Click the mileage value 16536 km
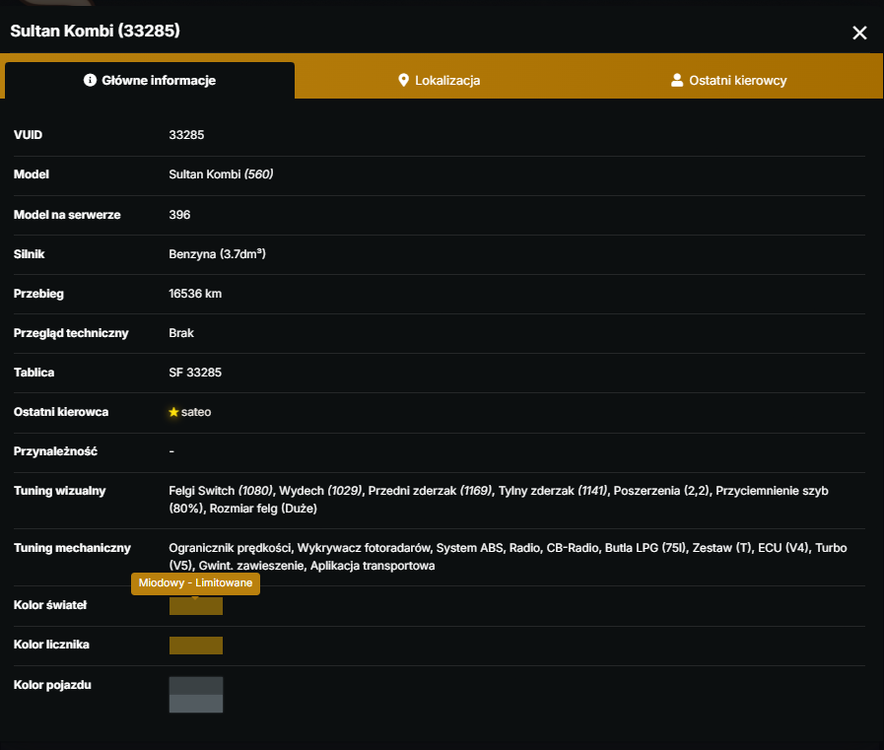Image resolution: width=884 pixels, height=750 pixels. 195,293
